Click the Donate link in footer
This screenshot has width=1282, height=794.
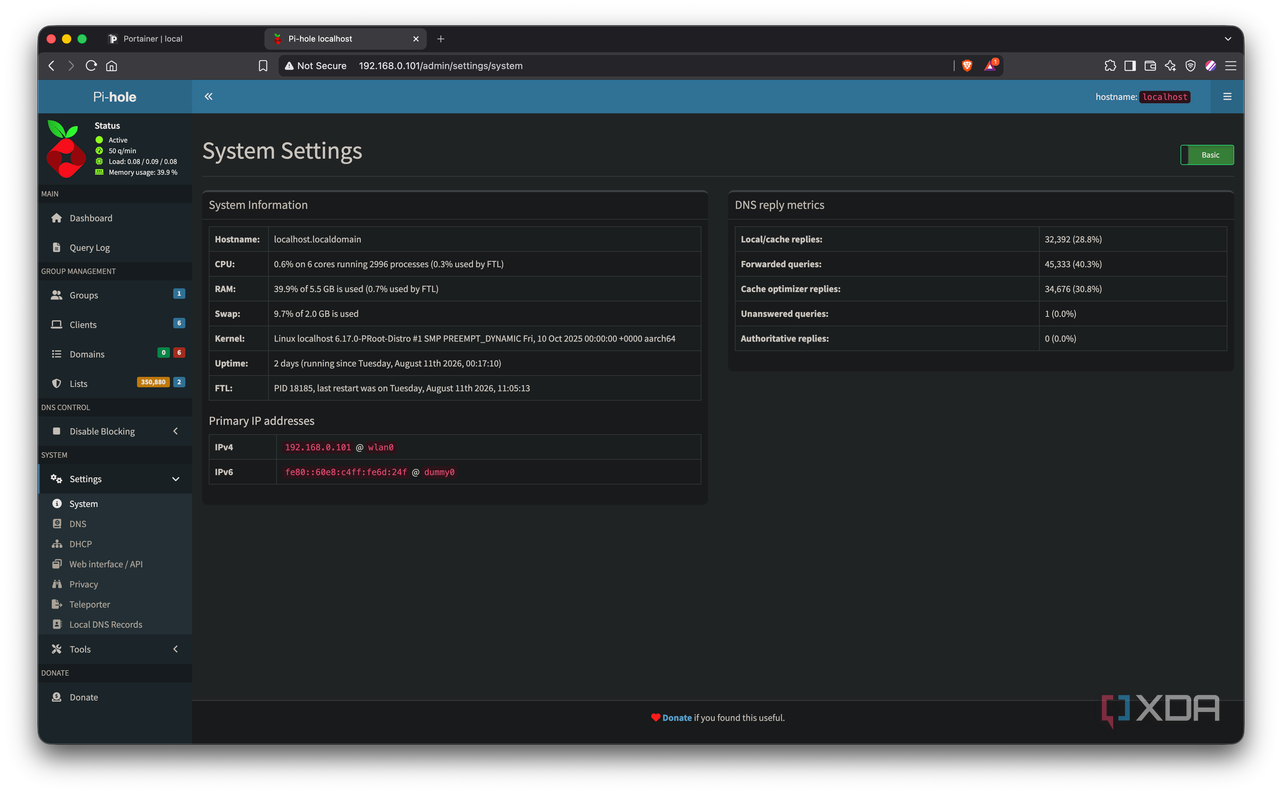[677, 718]
